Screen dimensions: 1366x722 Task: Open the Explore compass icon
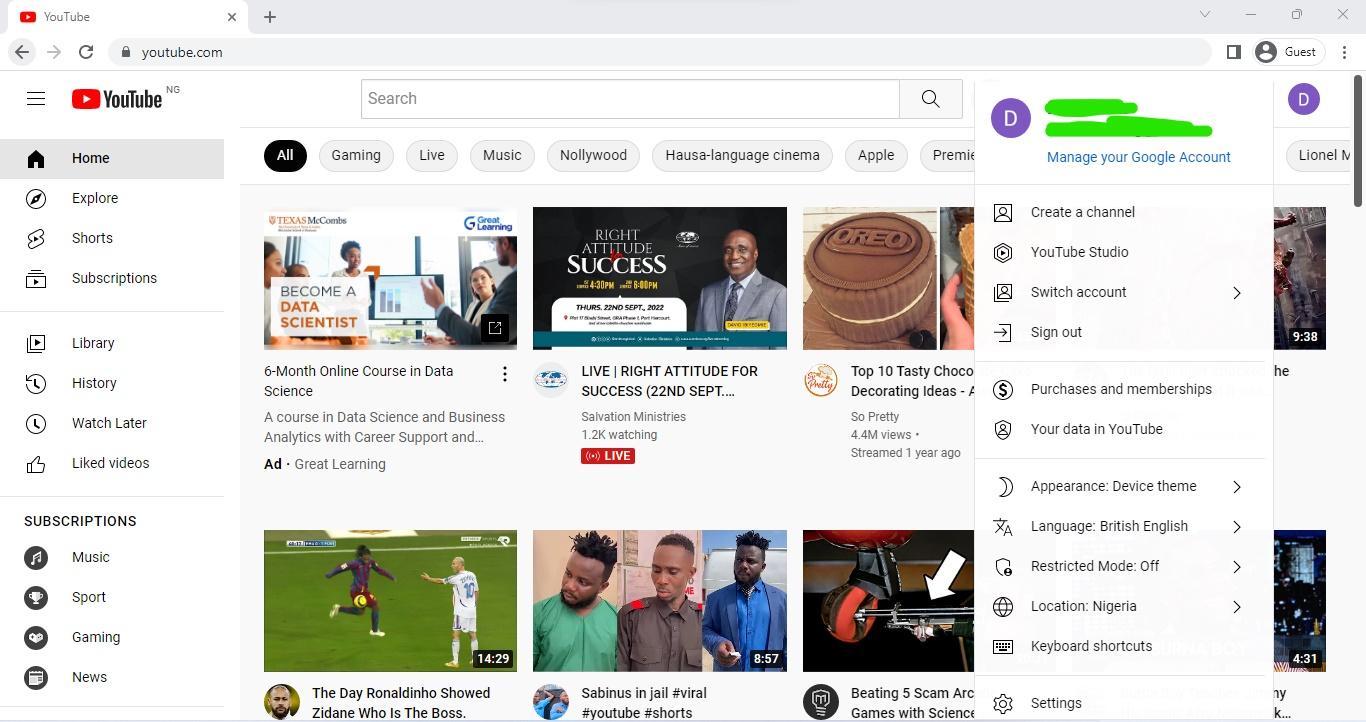pos(36,198)
